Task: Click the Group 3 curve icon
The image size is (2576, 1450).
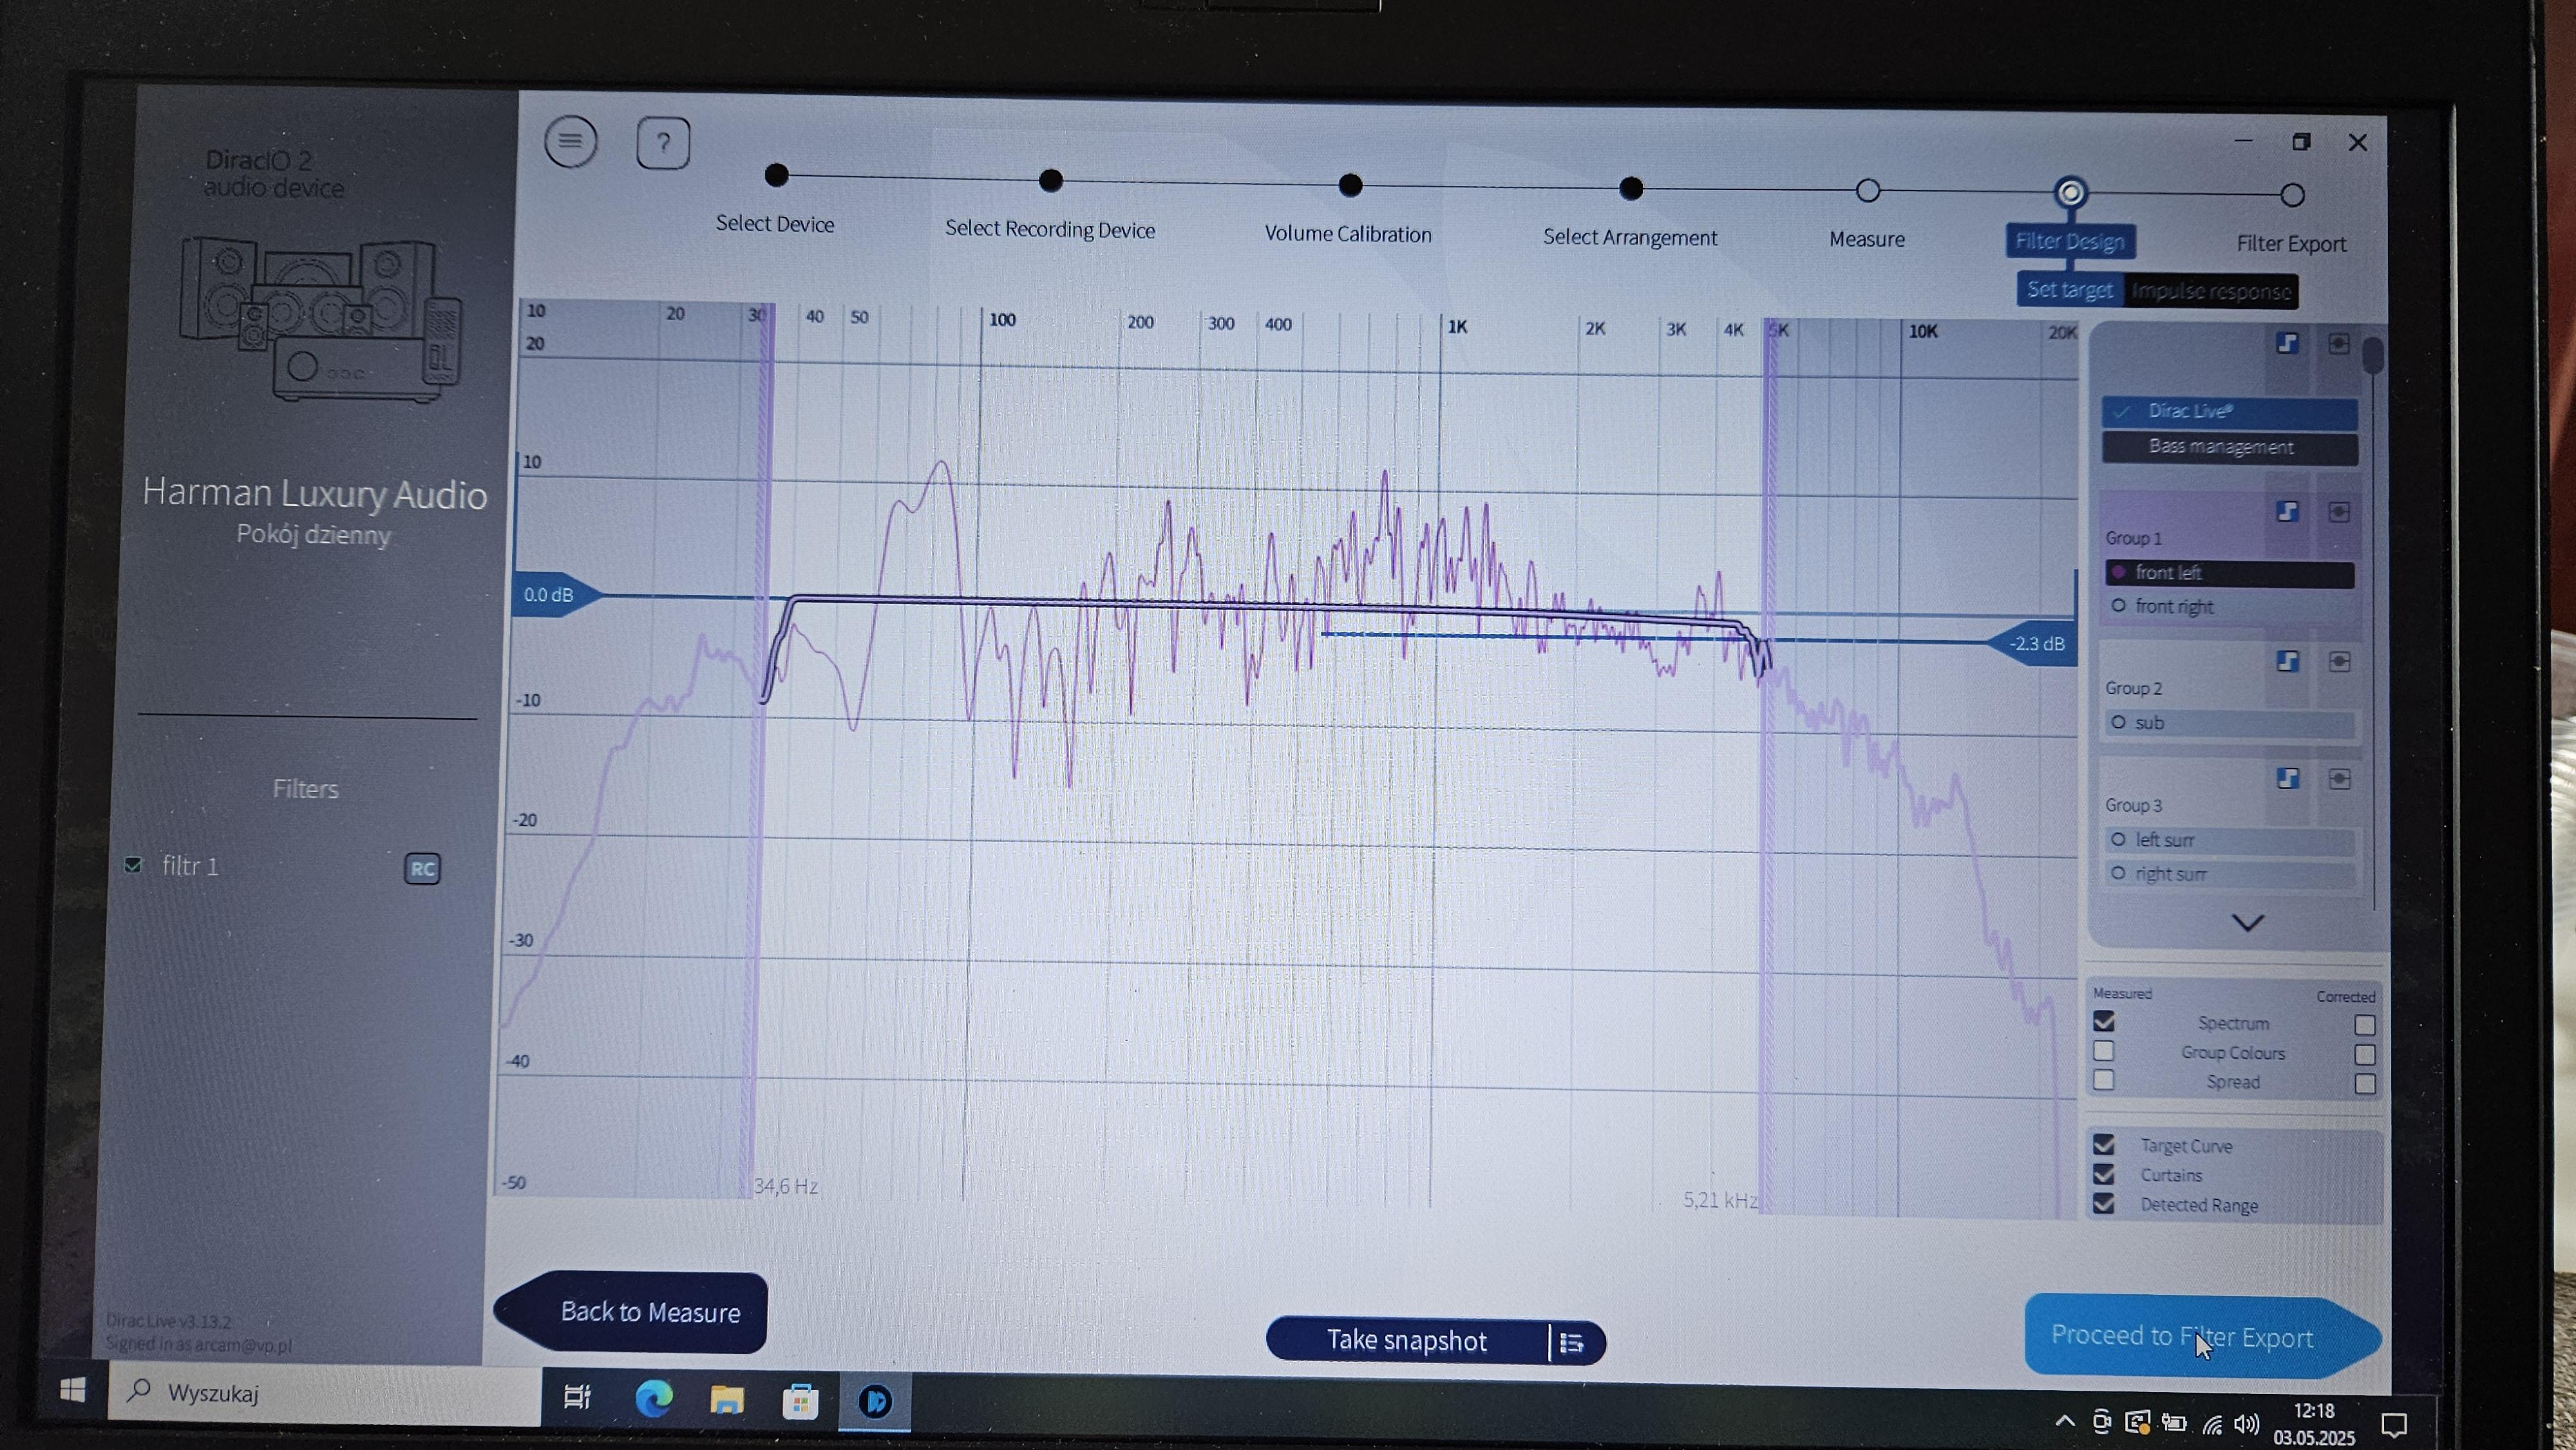Action: pyautogui.click(x=2287, y=778)
